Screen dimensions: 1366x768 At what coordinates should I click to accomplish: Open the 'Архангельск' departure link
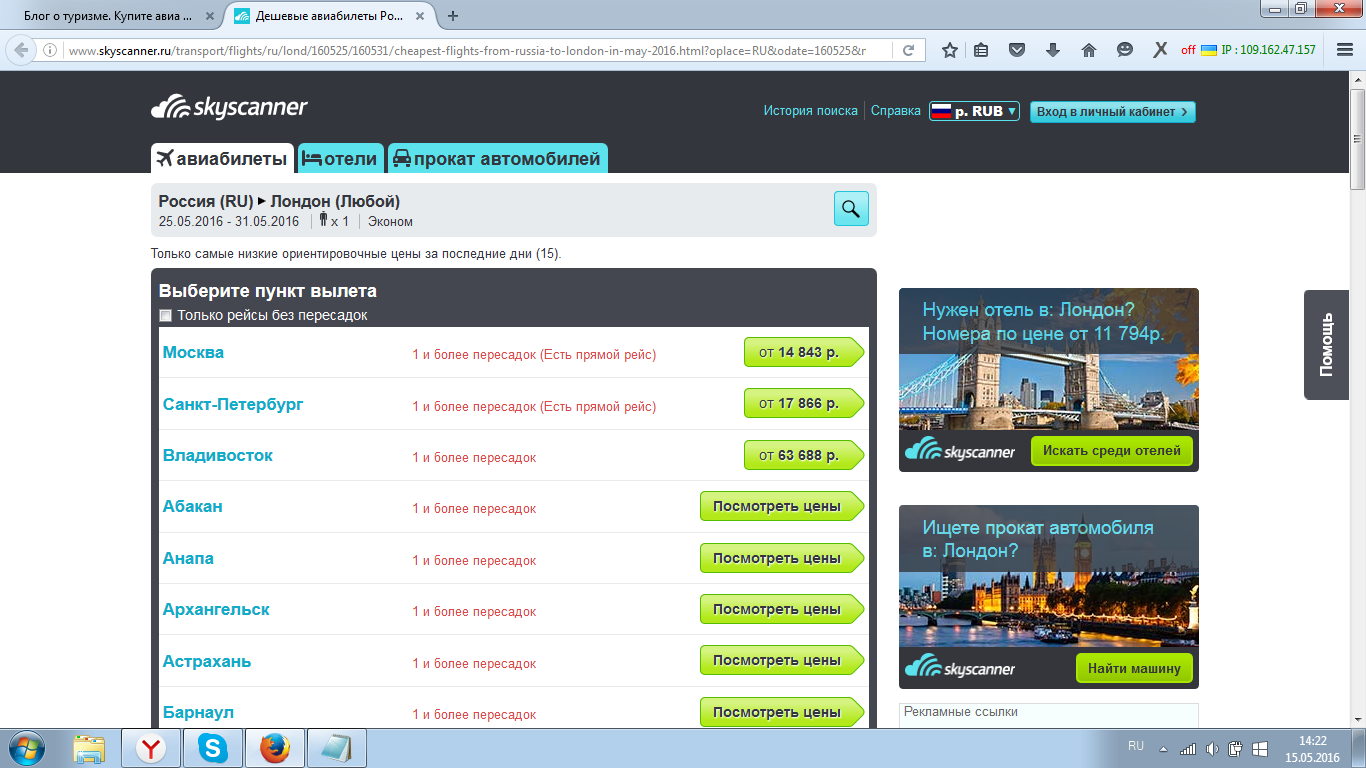tap(216, 609)
